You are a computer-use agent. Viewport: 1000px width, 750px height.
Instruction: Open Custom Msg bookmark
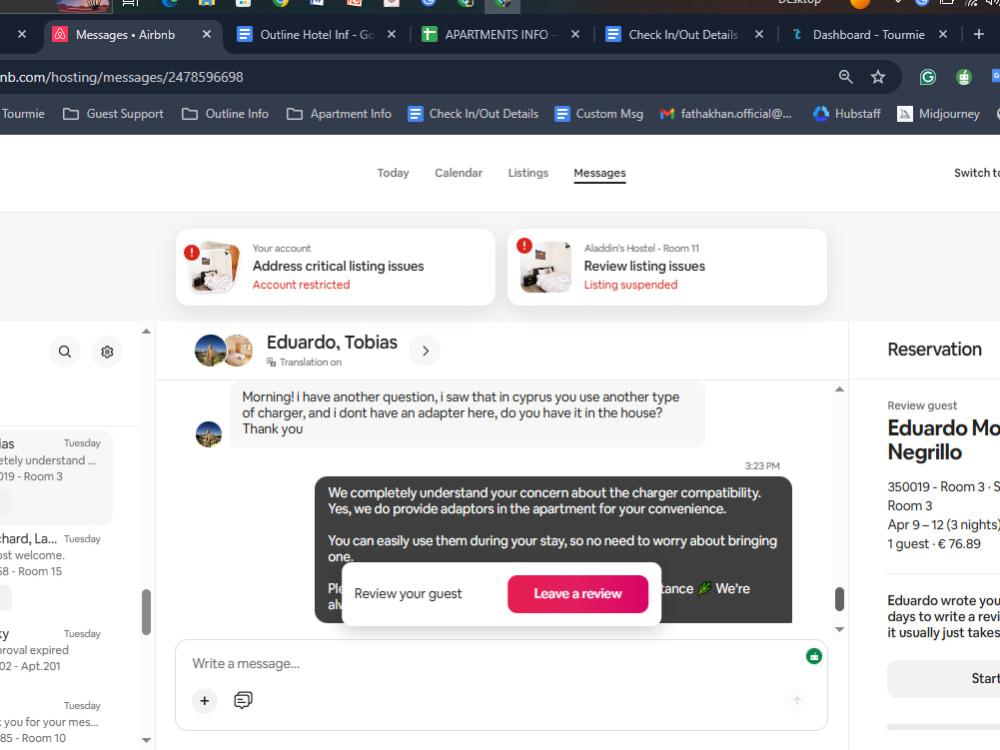[599, 114]
